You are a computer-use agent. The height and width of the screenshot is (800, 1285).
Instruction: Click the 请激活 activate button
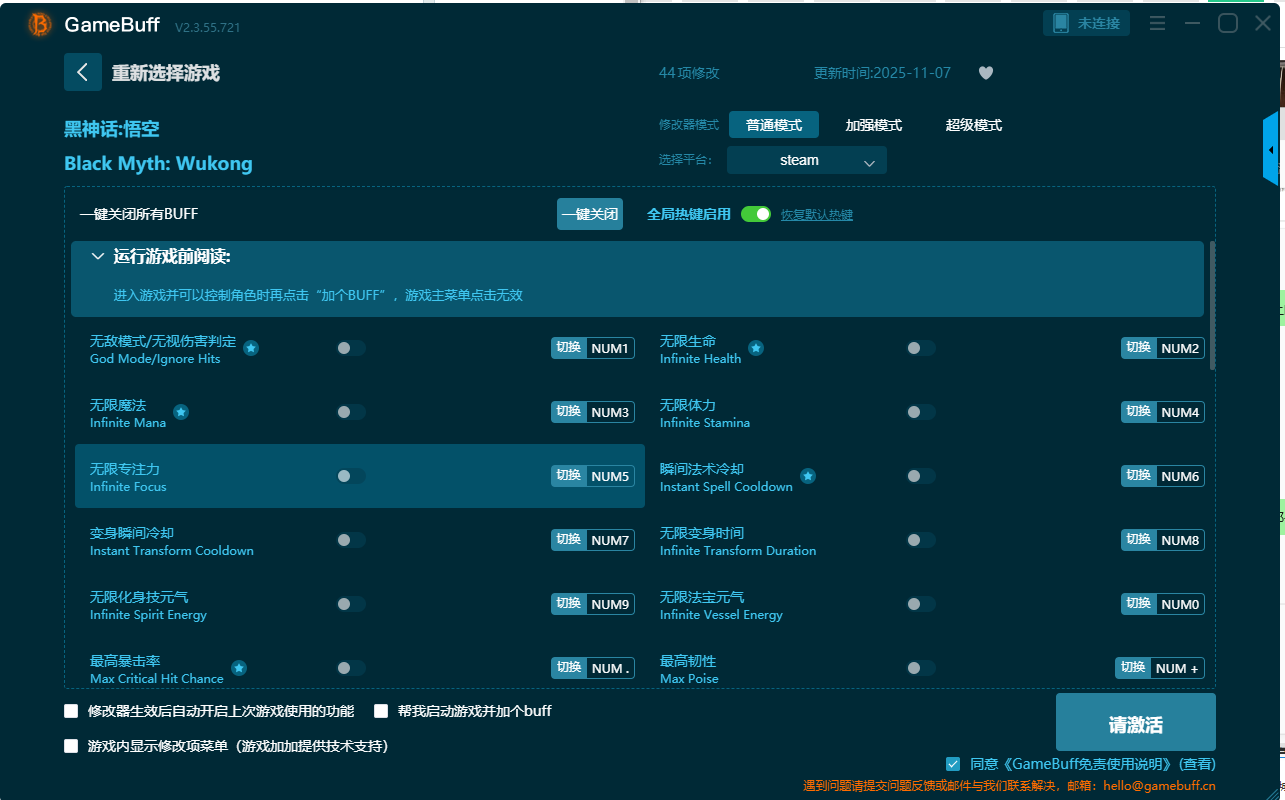pyautogui.click(x=1136, y=722)
